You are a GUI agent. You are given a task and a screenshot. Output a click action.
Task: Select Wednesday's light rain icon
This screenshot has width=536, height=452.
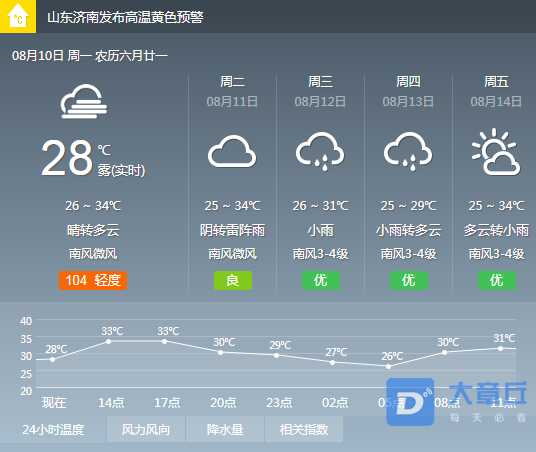tap(320, 151)
